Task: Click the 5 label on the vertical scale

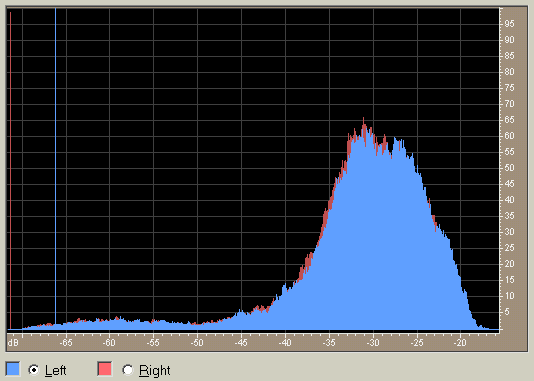Action: (507, 312)
